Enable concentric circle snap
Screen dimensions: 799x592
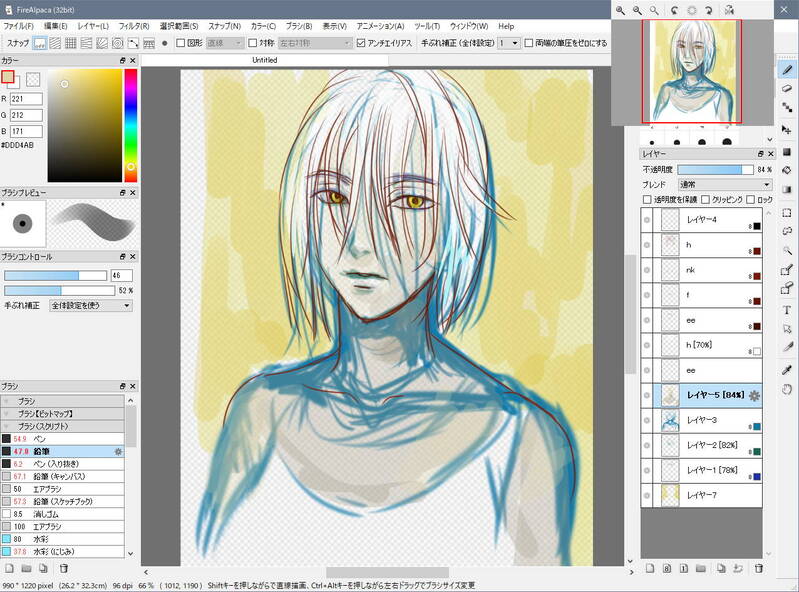pyautogui.click(x=118, y=43)
